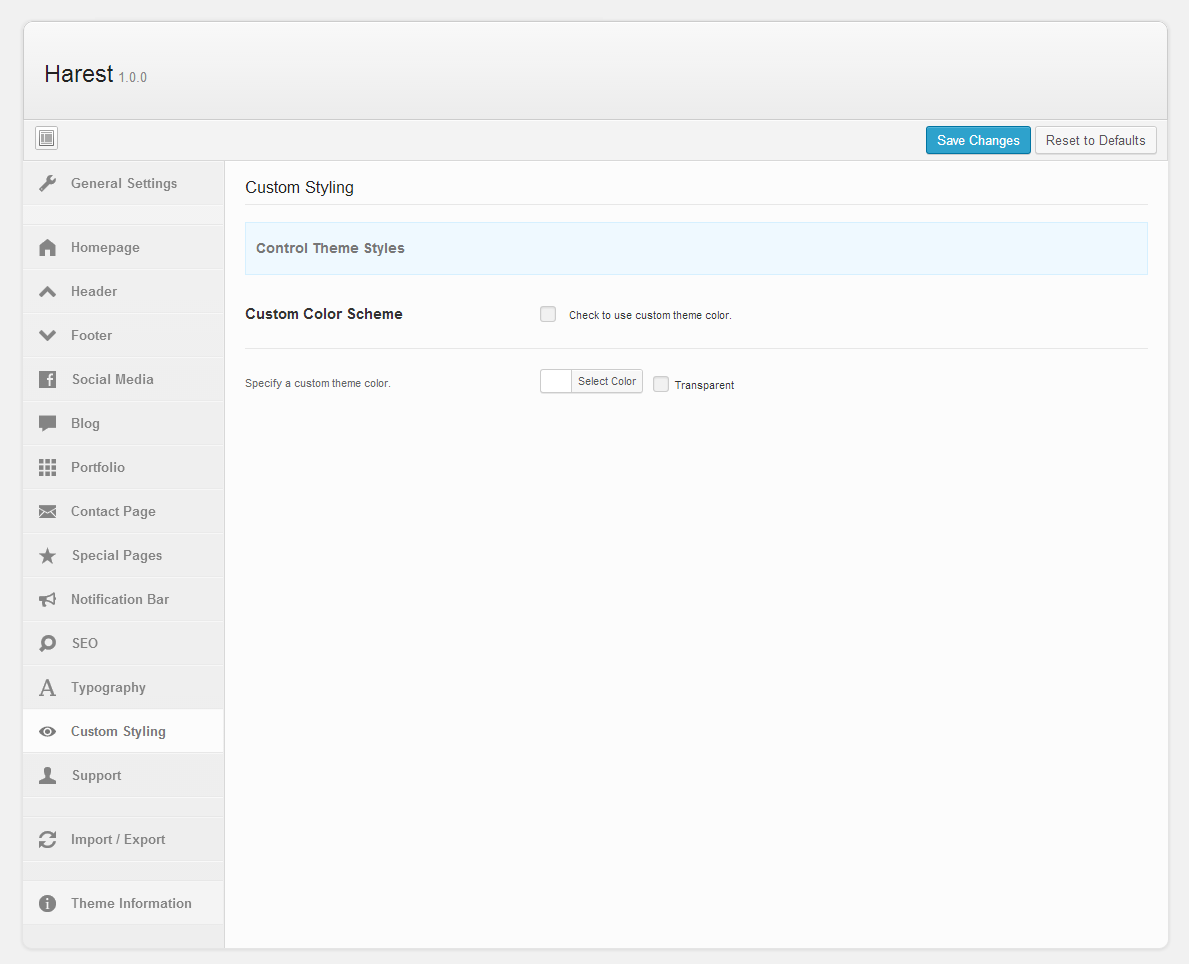
Task: Click the grid icon beside Portfolio
Action: coord(47,468)
